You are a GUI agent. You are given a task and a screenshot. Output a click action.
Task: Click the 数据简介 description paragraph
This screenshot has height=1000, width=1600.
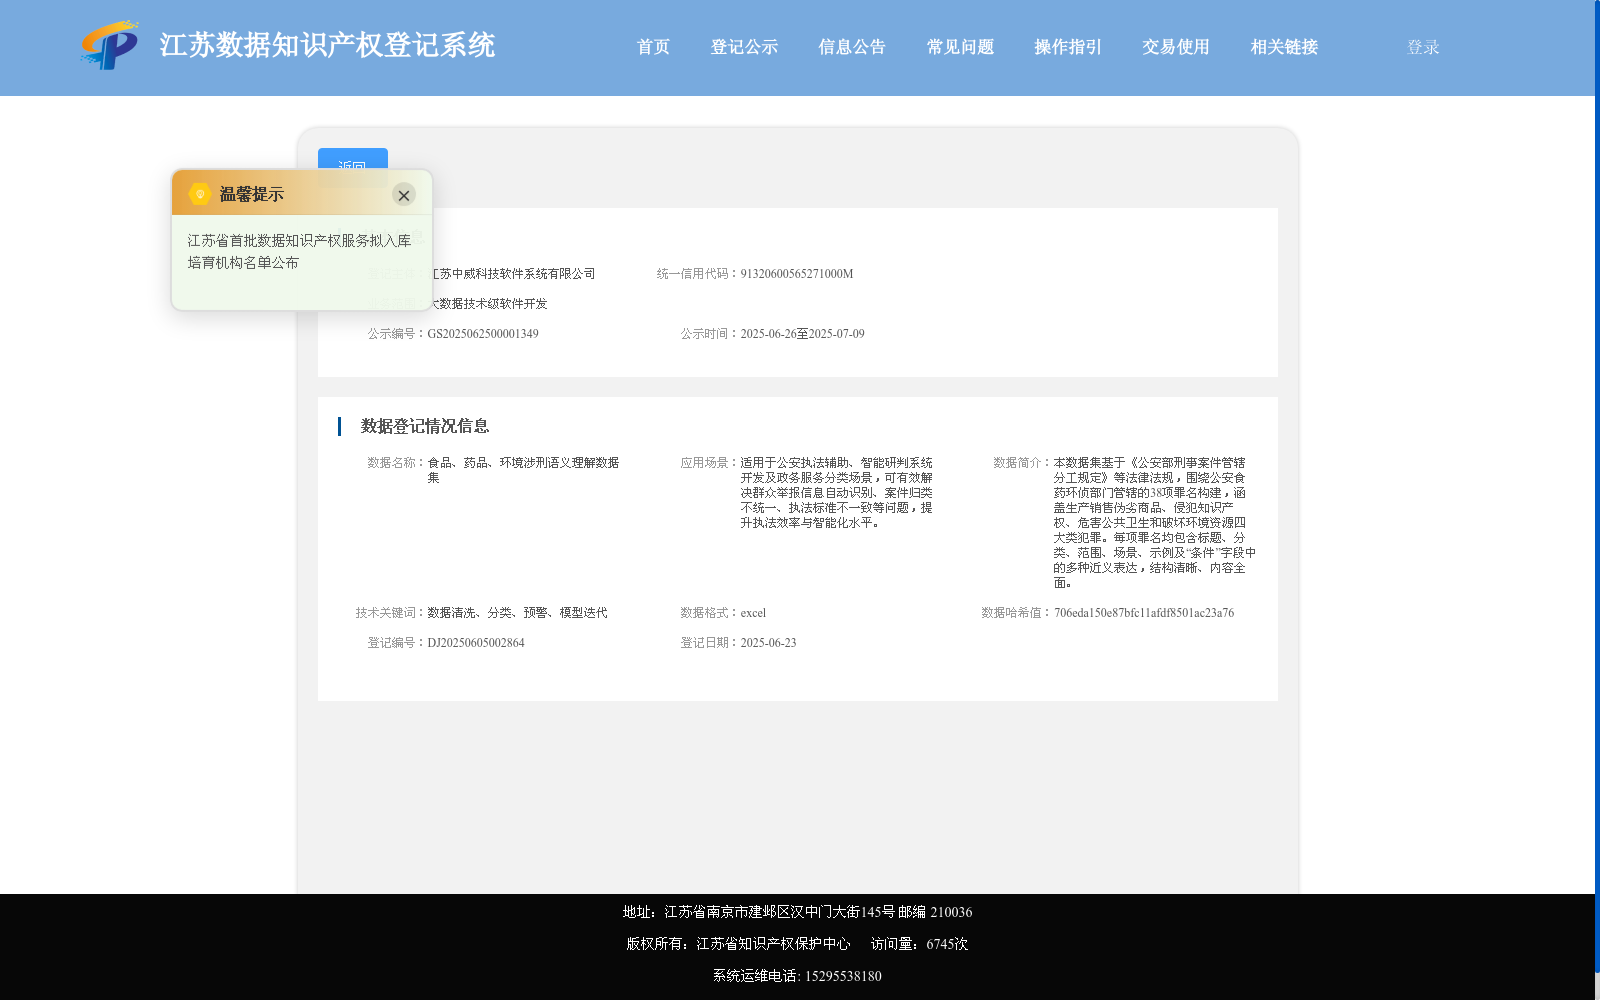pos(1154,523)
